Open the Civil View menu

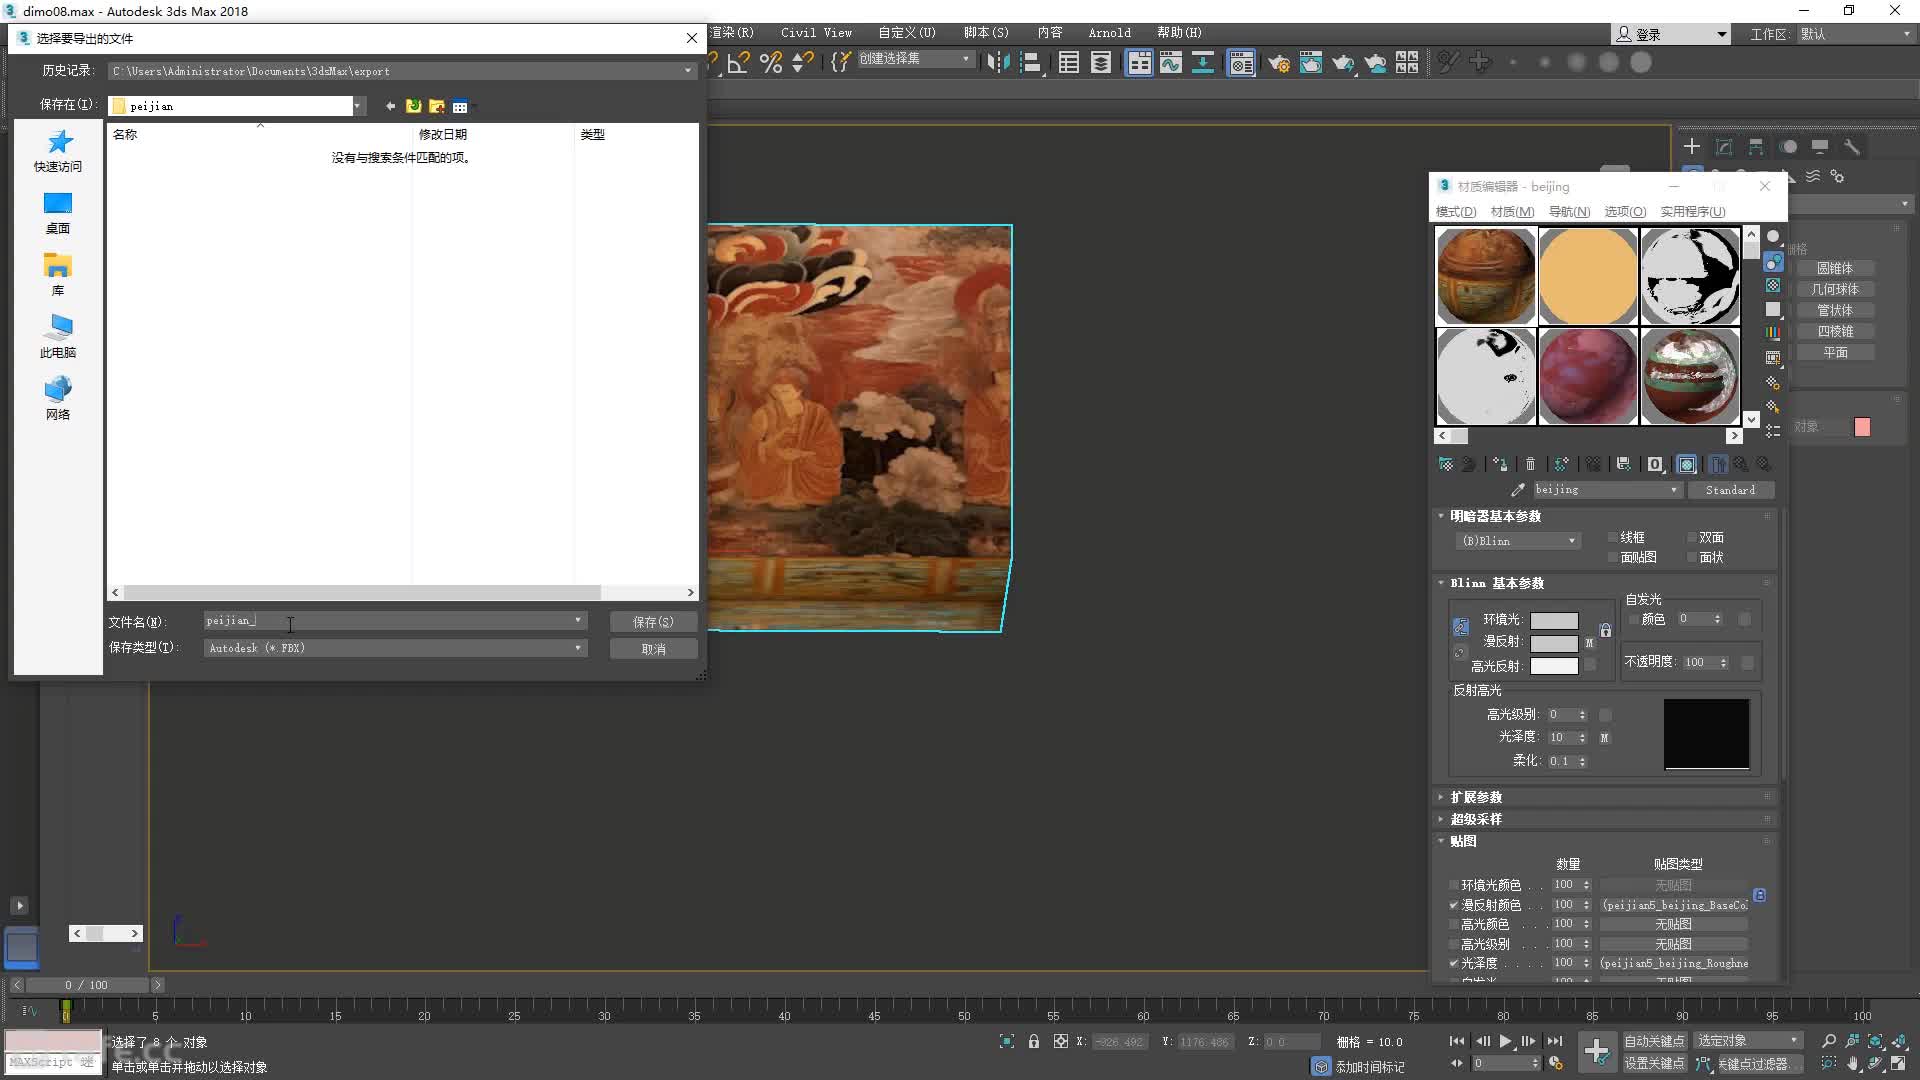[816, 33]
